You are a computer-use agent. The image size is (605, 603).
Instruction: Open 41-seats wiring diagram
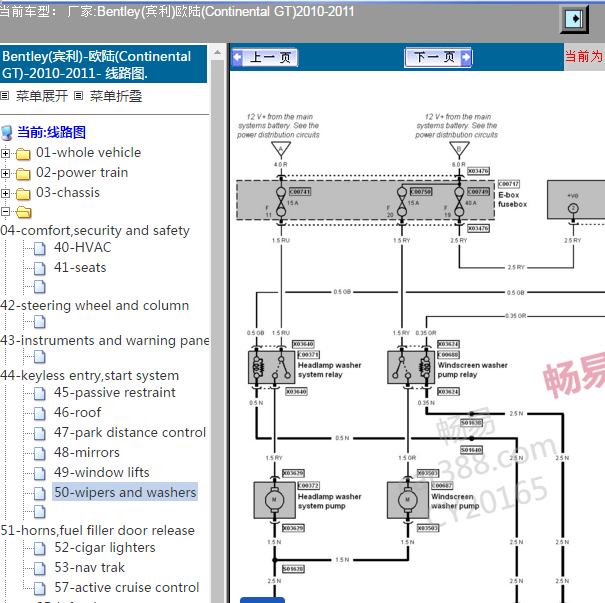[x=80, y=267]
